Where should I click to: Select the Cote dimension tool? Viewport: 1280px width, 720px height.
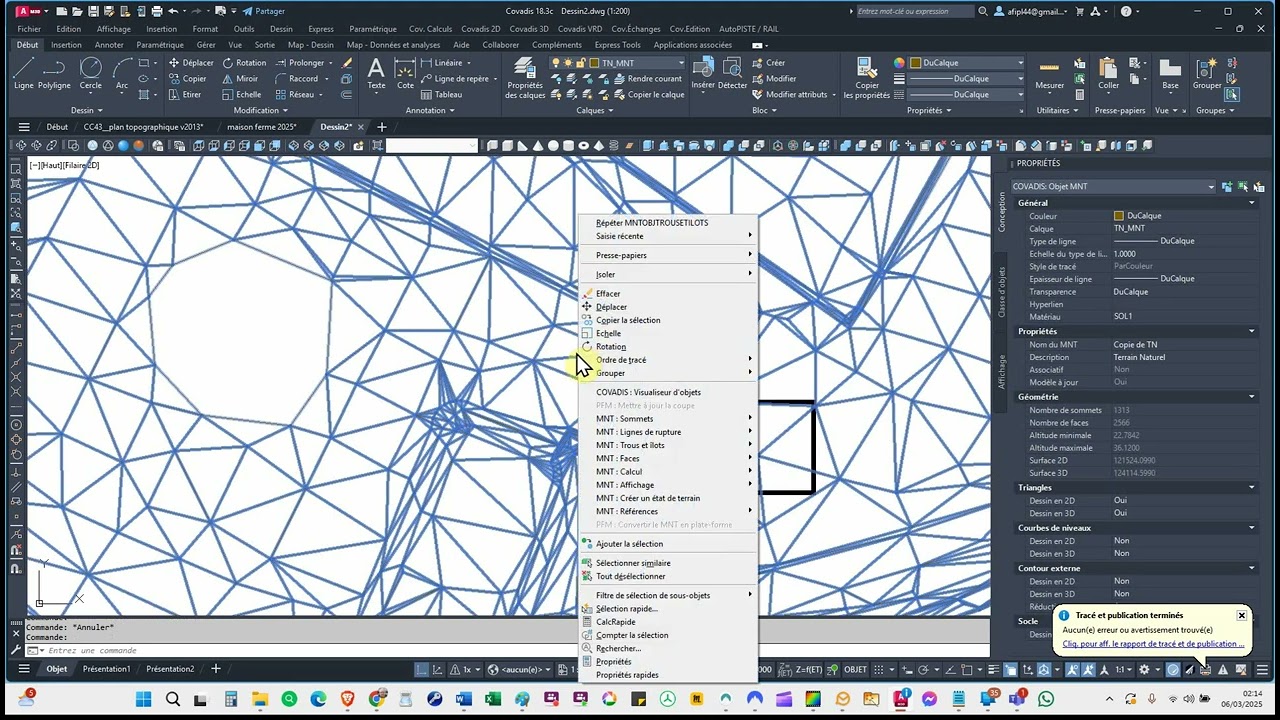point(405,74)
